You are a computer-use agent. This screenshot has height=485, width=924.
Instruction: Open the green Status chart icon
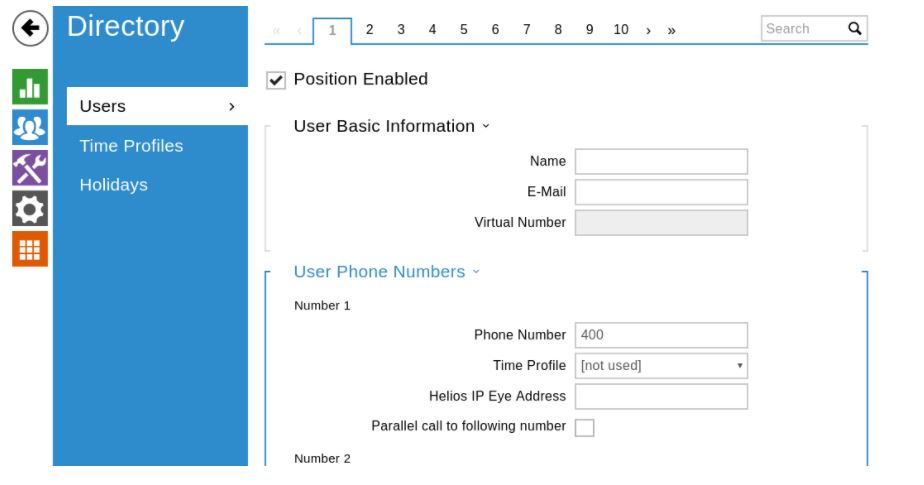[x=30, y=86]
